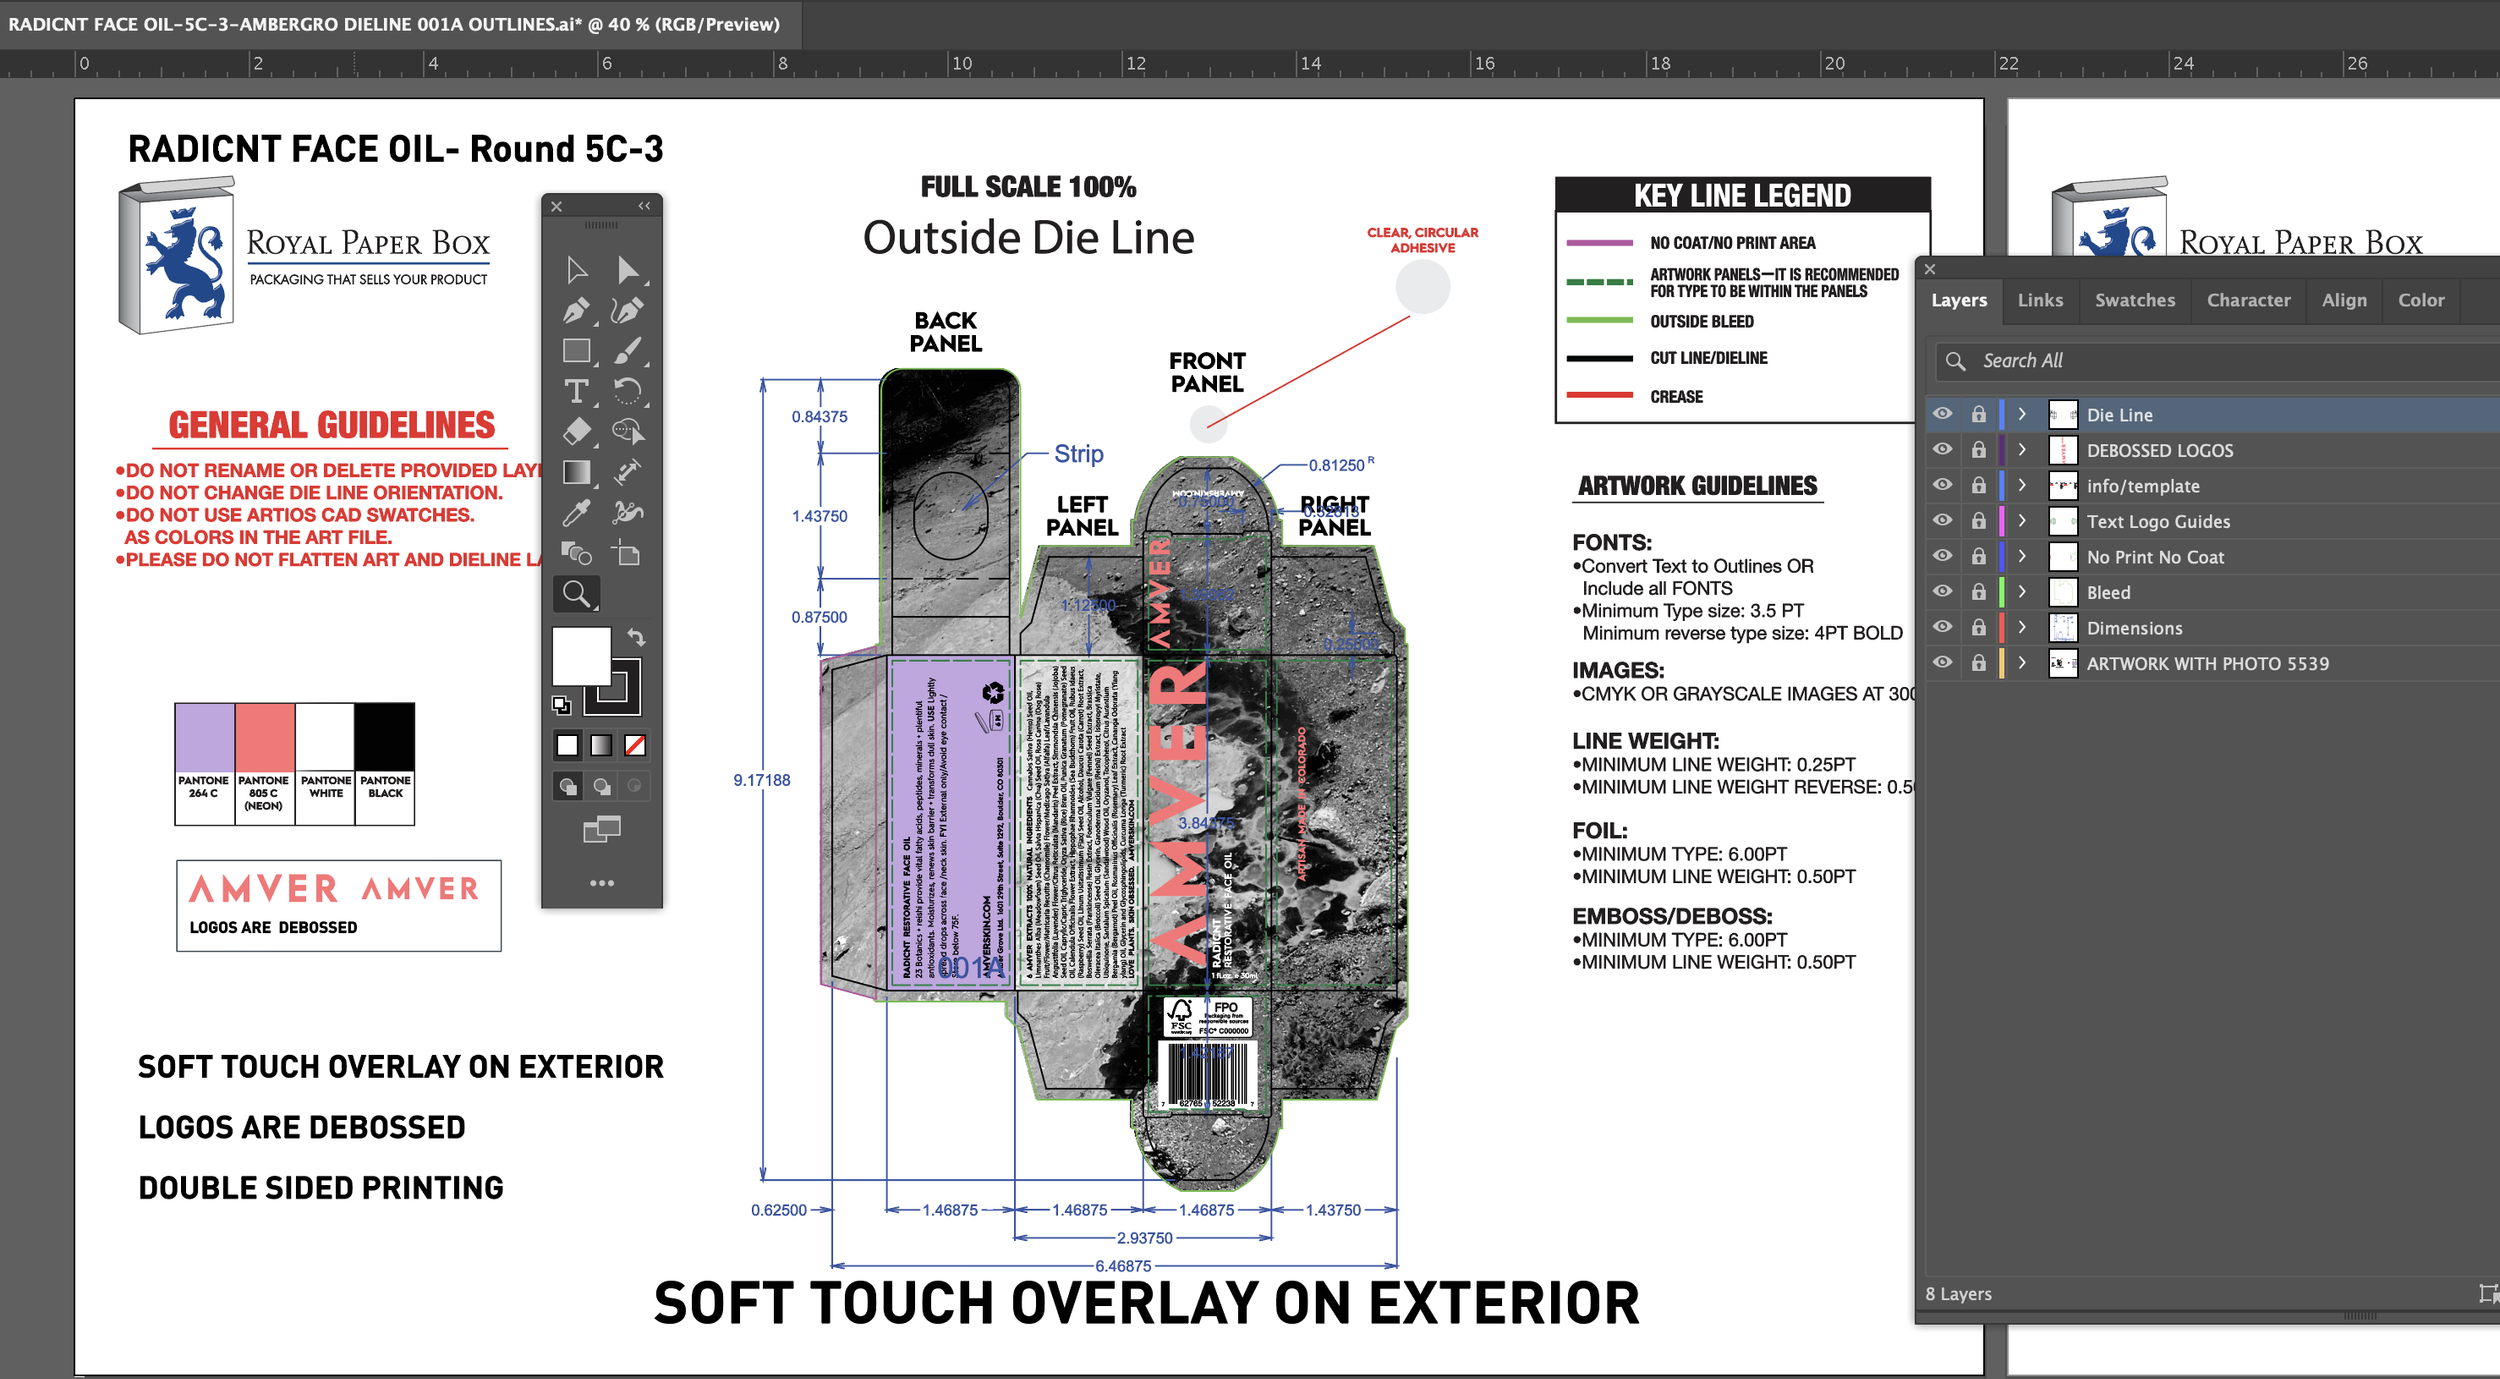Viewport: 2500px width, 1379px height.
Task: Apply Gradient fill button in toolbar
Action: (x=601, y=745)
